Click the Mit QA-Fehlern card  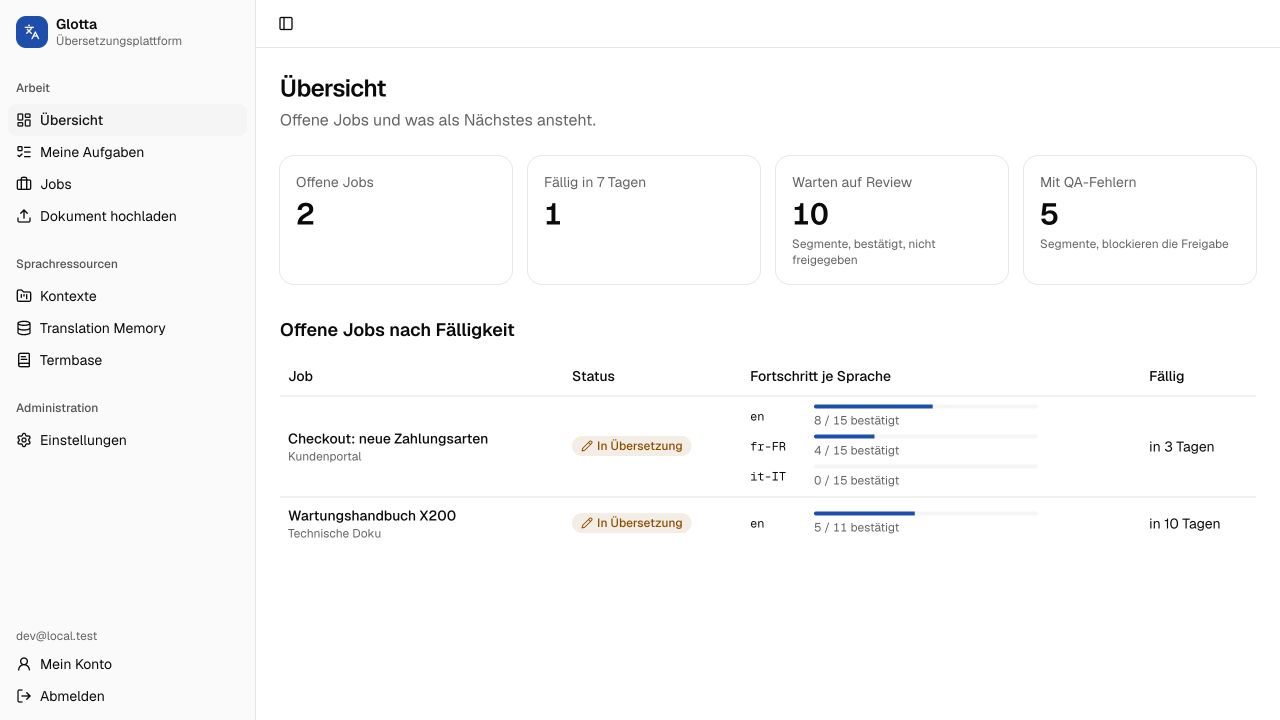1140,220
